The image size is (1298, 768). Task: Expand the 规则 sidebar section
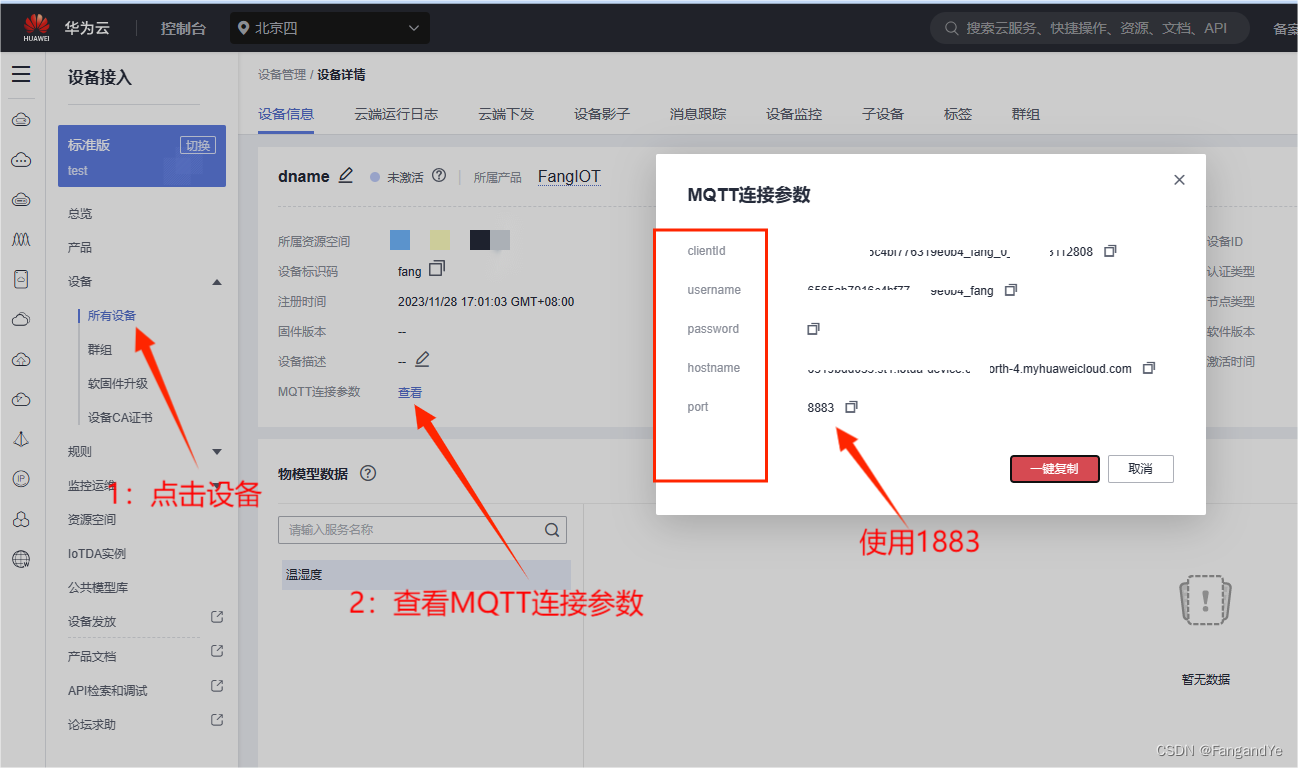click(217, 452)
